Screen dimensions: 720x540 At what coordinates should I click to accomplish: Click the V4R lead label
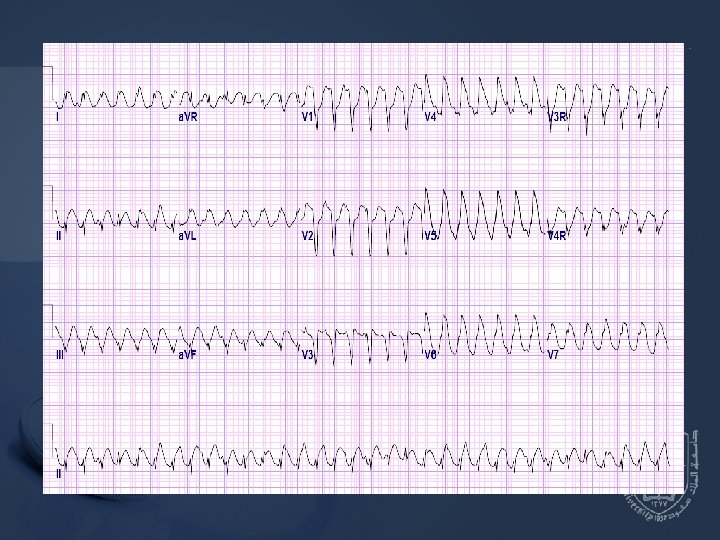tap(557, 236)
